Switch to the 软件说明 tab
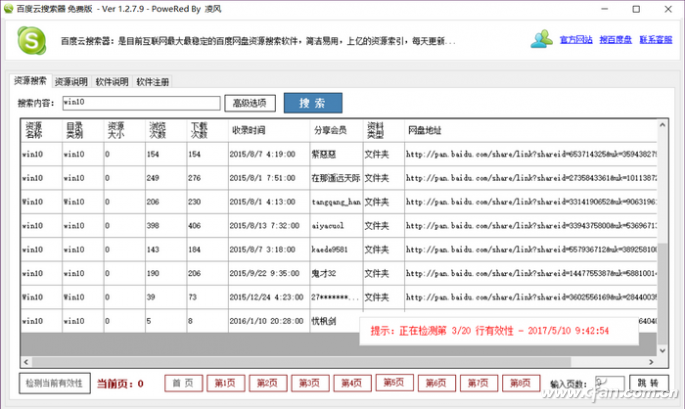This screenshot has height=409, width=685. tap(112, 82)
